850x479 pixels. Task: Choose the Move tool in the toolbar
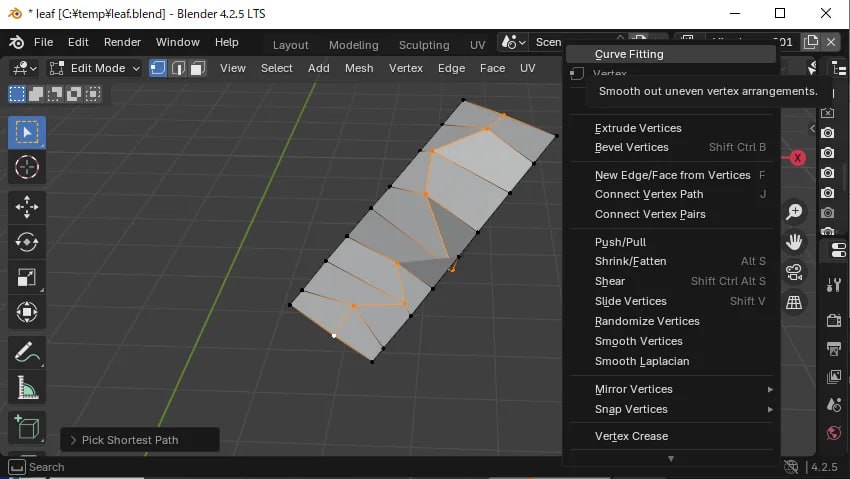pyautogui.click(x=27, y=207)
